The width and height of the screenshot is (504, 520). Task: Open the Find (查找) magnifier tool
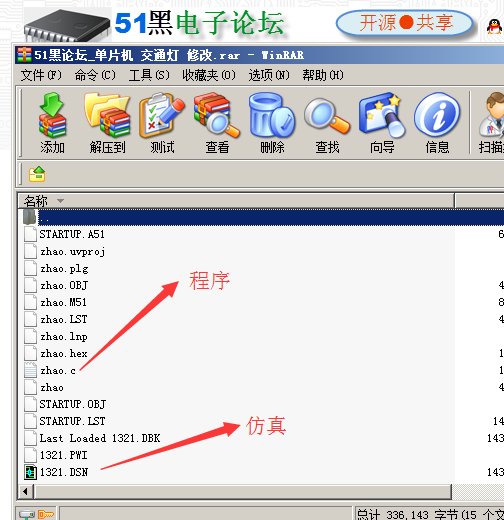327,122
